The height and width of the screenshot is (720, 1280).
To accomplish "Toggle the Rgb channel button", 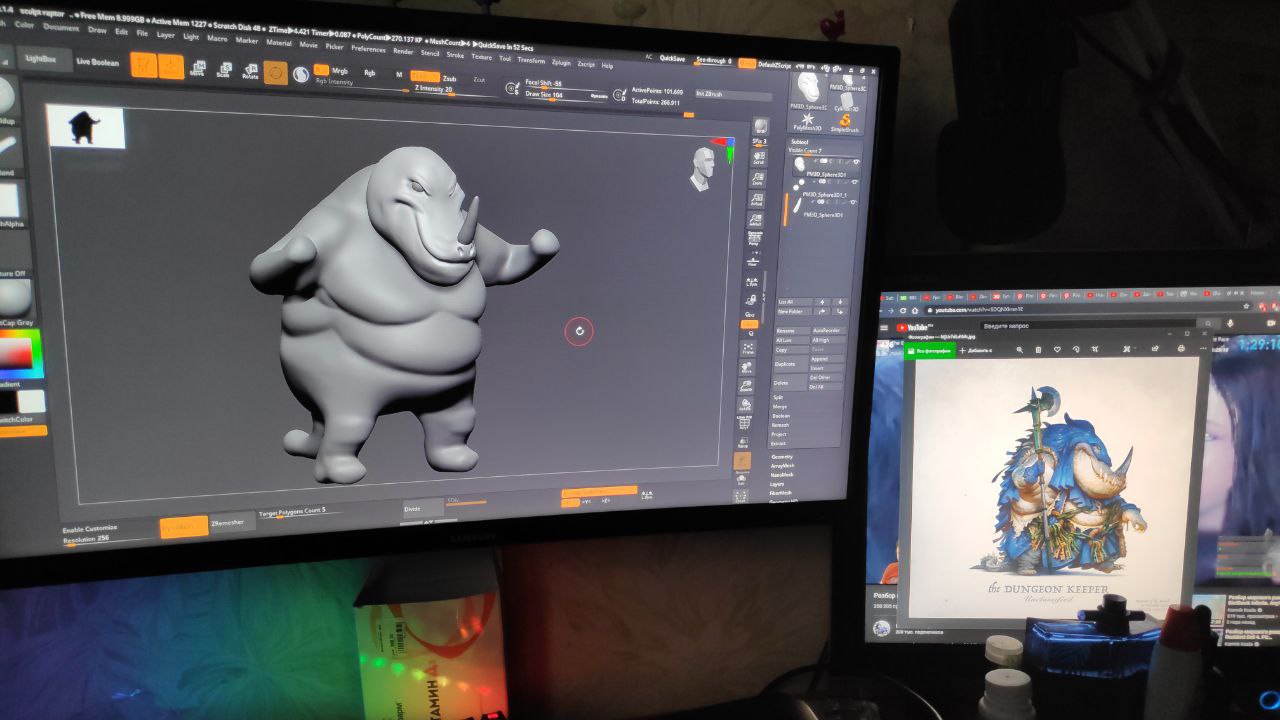I will coord(370,72).
